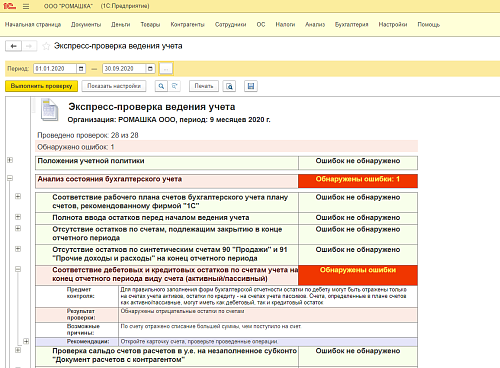Click the 1C logo icon
The image size is (500, 368).
[x=10, y=6]
